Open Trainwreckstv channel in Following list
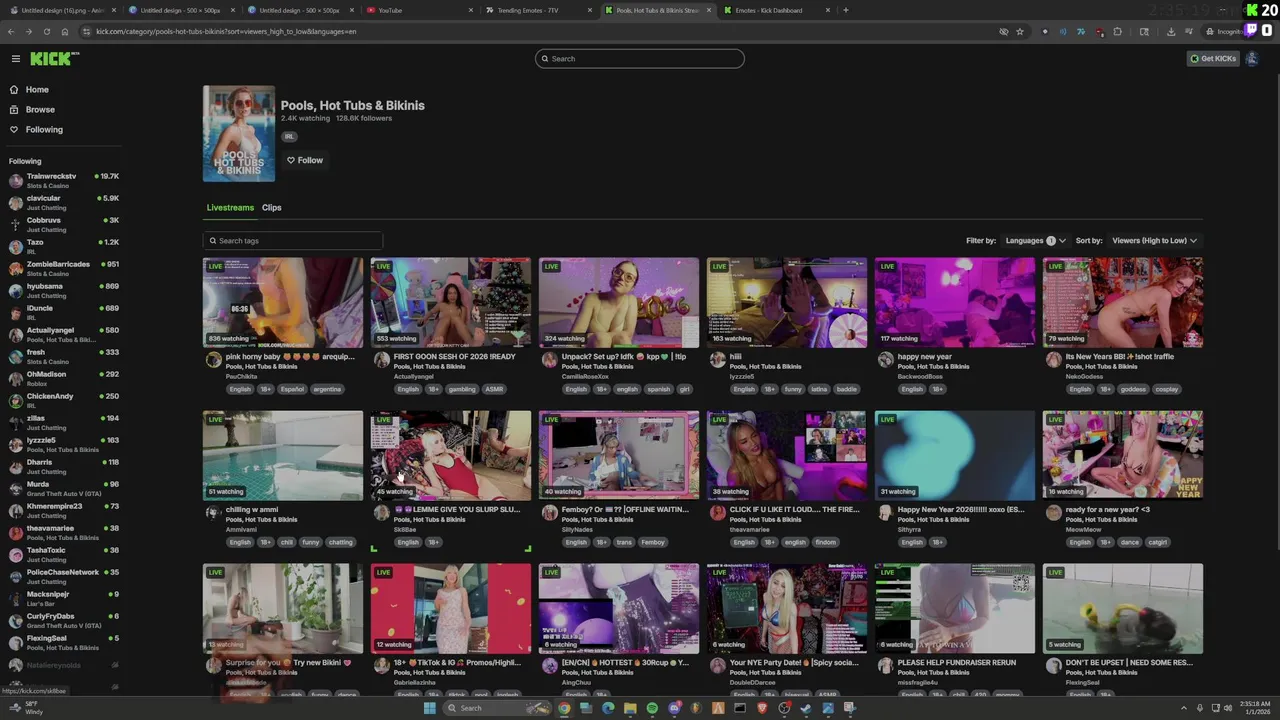Image resolution: width=1280 pixels, height=720 pixels. (x=64, y=181)
